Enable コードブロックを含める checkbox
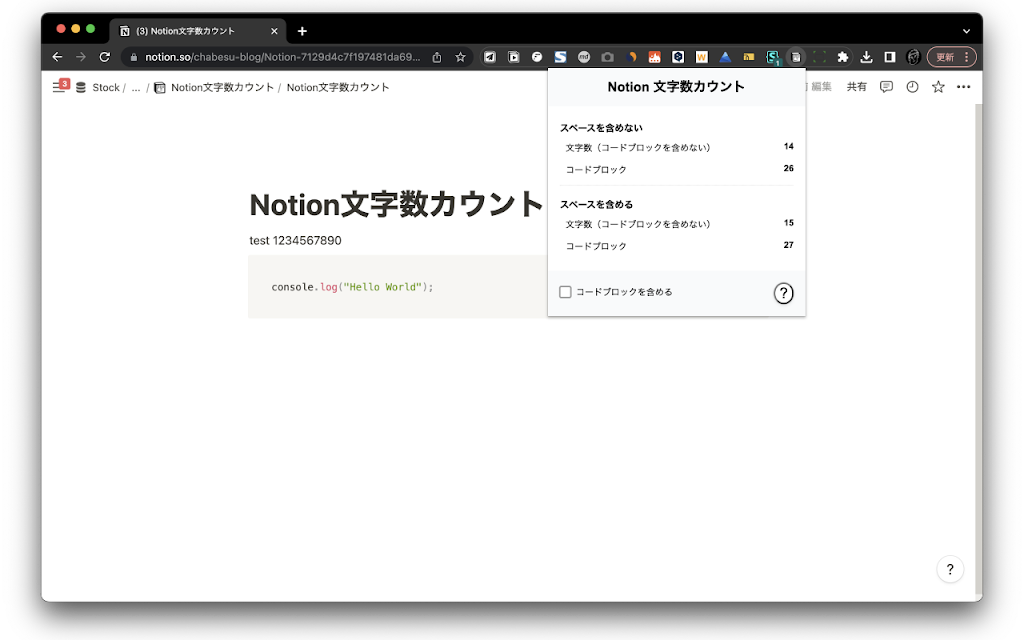1024x640 pixels. click(x=566, y=292)
